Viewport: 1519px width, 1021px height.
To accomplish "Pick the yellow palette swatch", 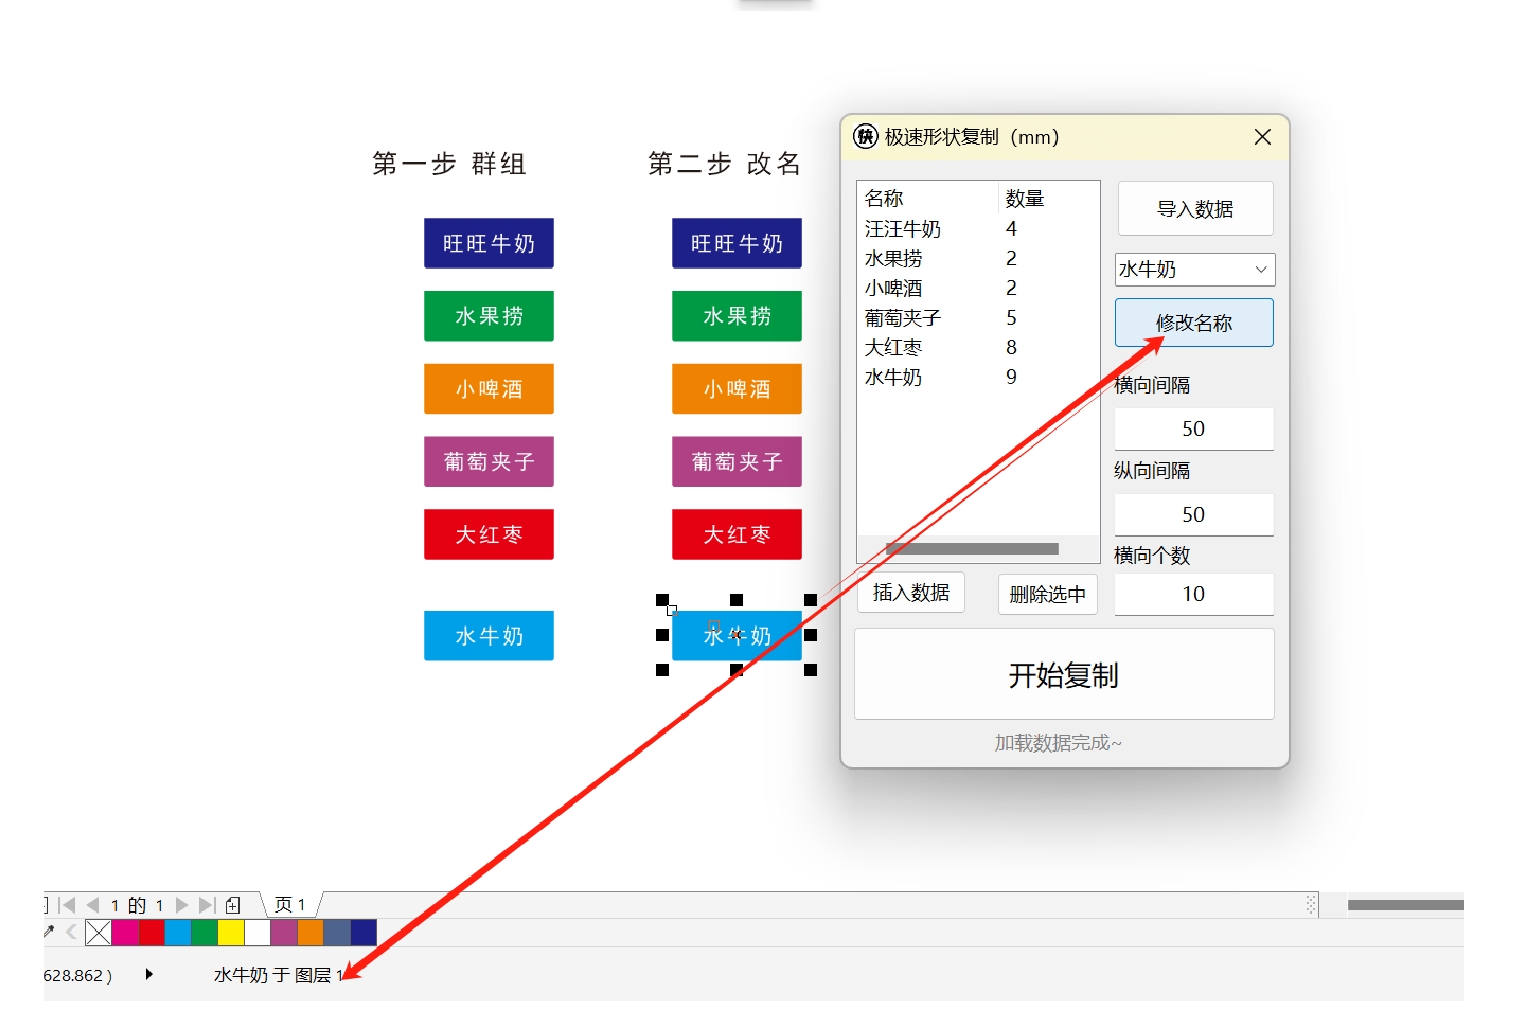I will coord(231,933).
